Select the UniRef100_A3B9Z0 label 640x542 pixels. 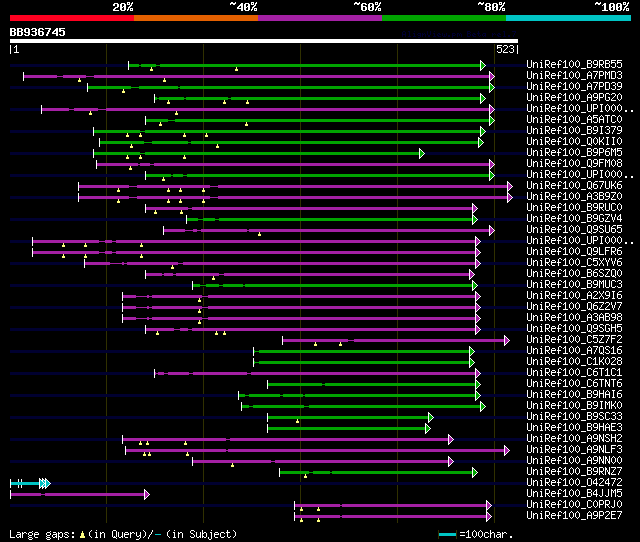[x=574, y=197]
